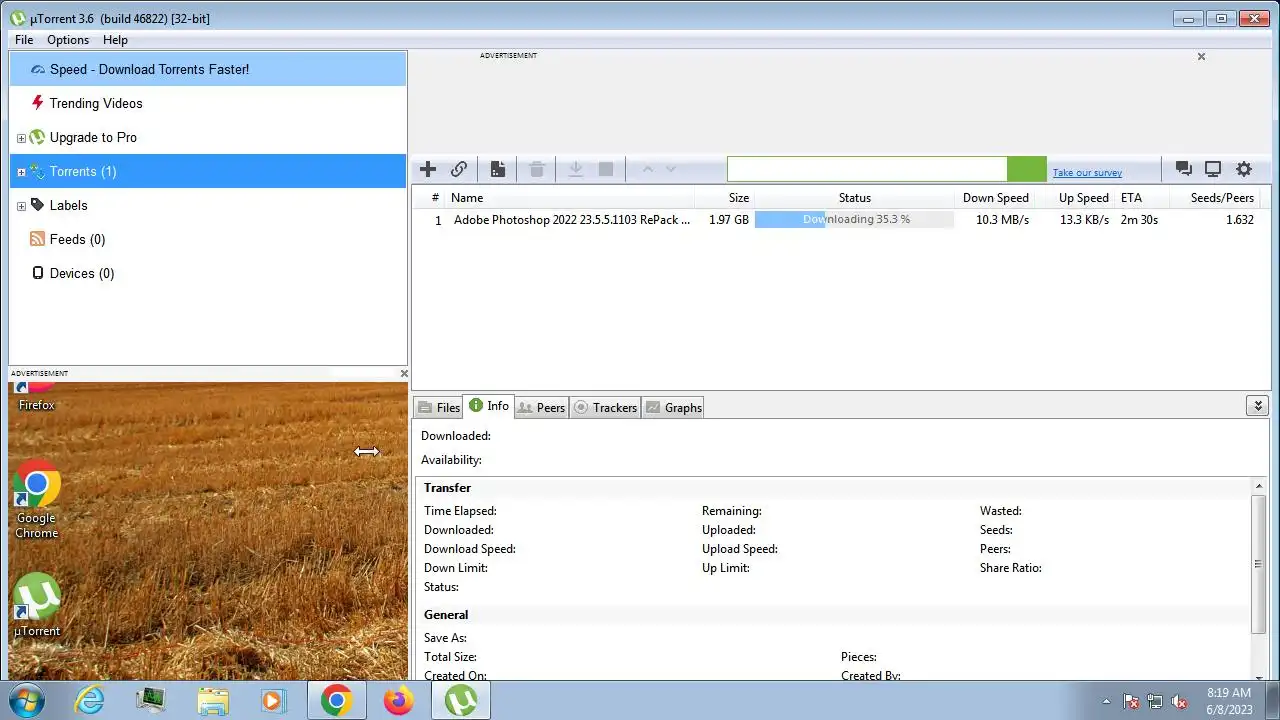Click the Info pane vertical scrollbar thumb
Viewport: 1280px width, 720px height.
click(x=1258, y=563)
